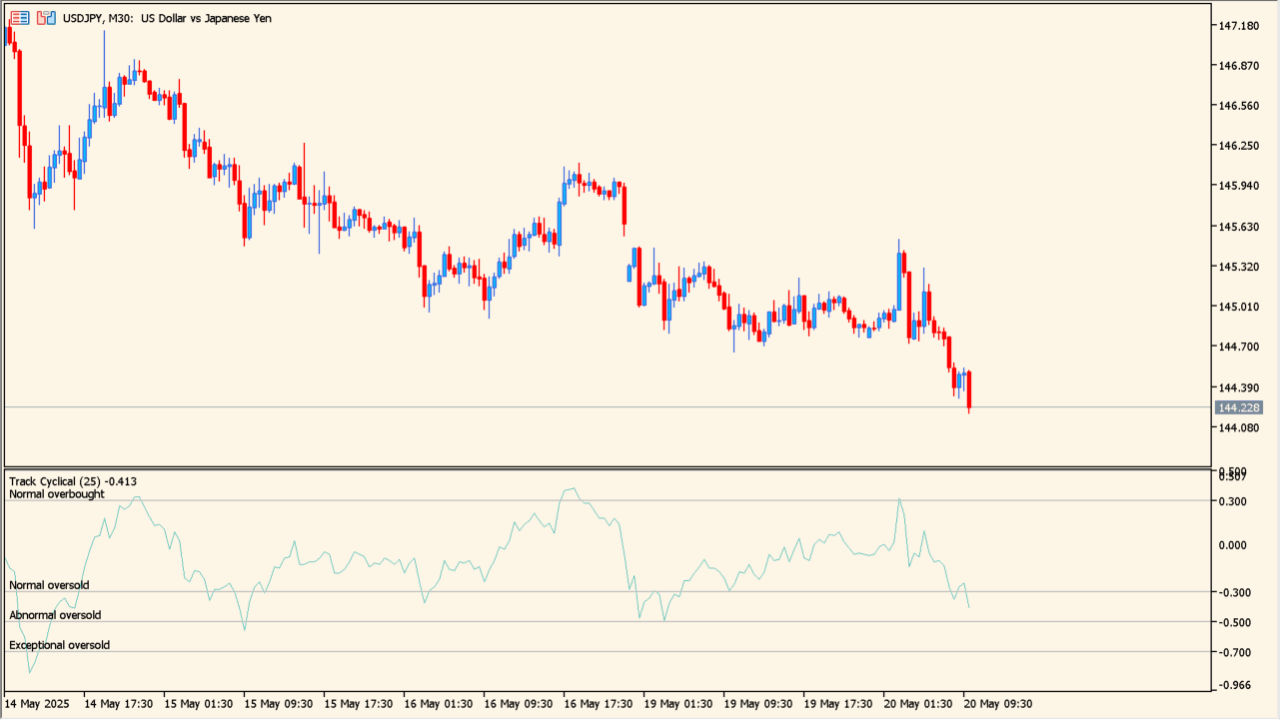The image size is (1280, 720).
Task: Click the 14 May 2025 date label
Action: tap(37, 703)
